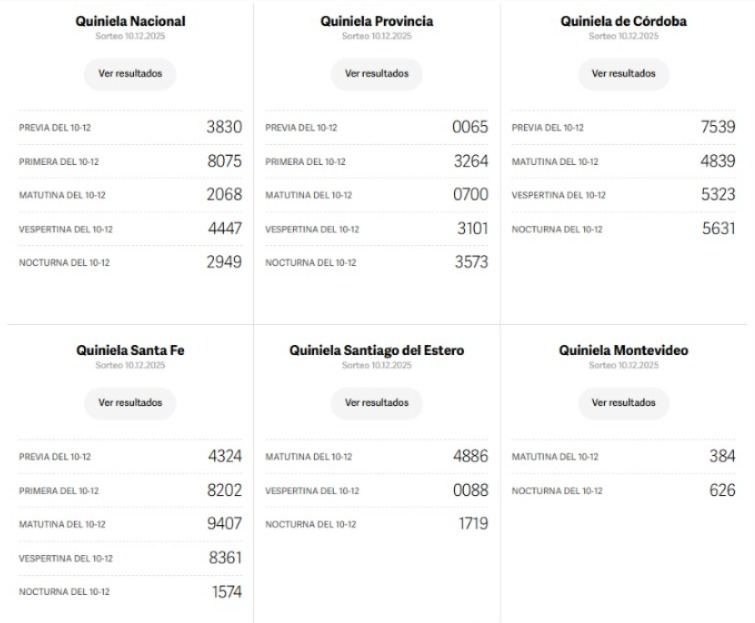
Task: Open Ver resultados for Quiniela Provincia
Action: click(x=376, y=74)
